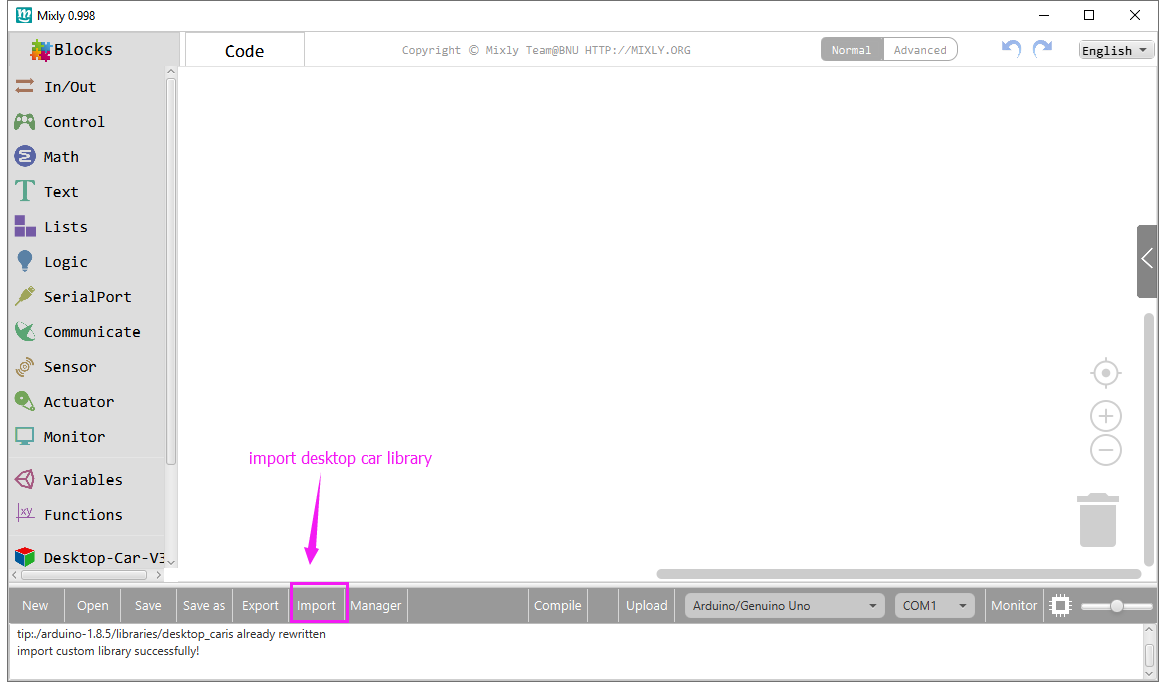Click the redo arrow icon

click(1043, 49)
